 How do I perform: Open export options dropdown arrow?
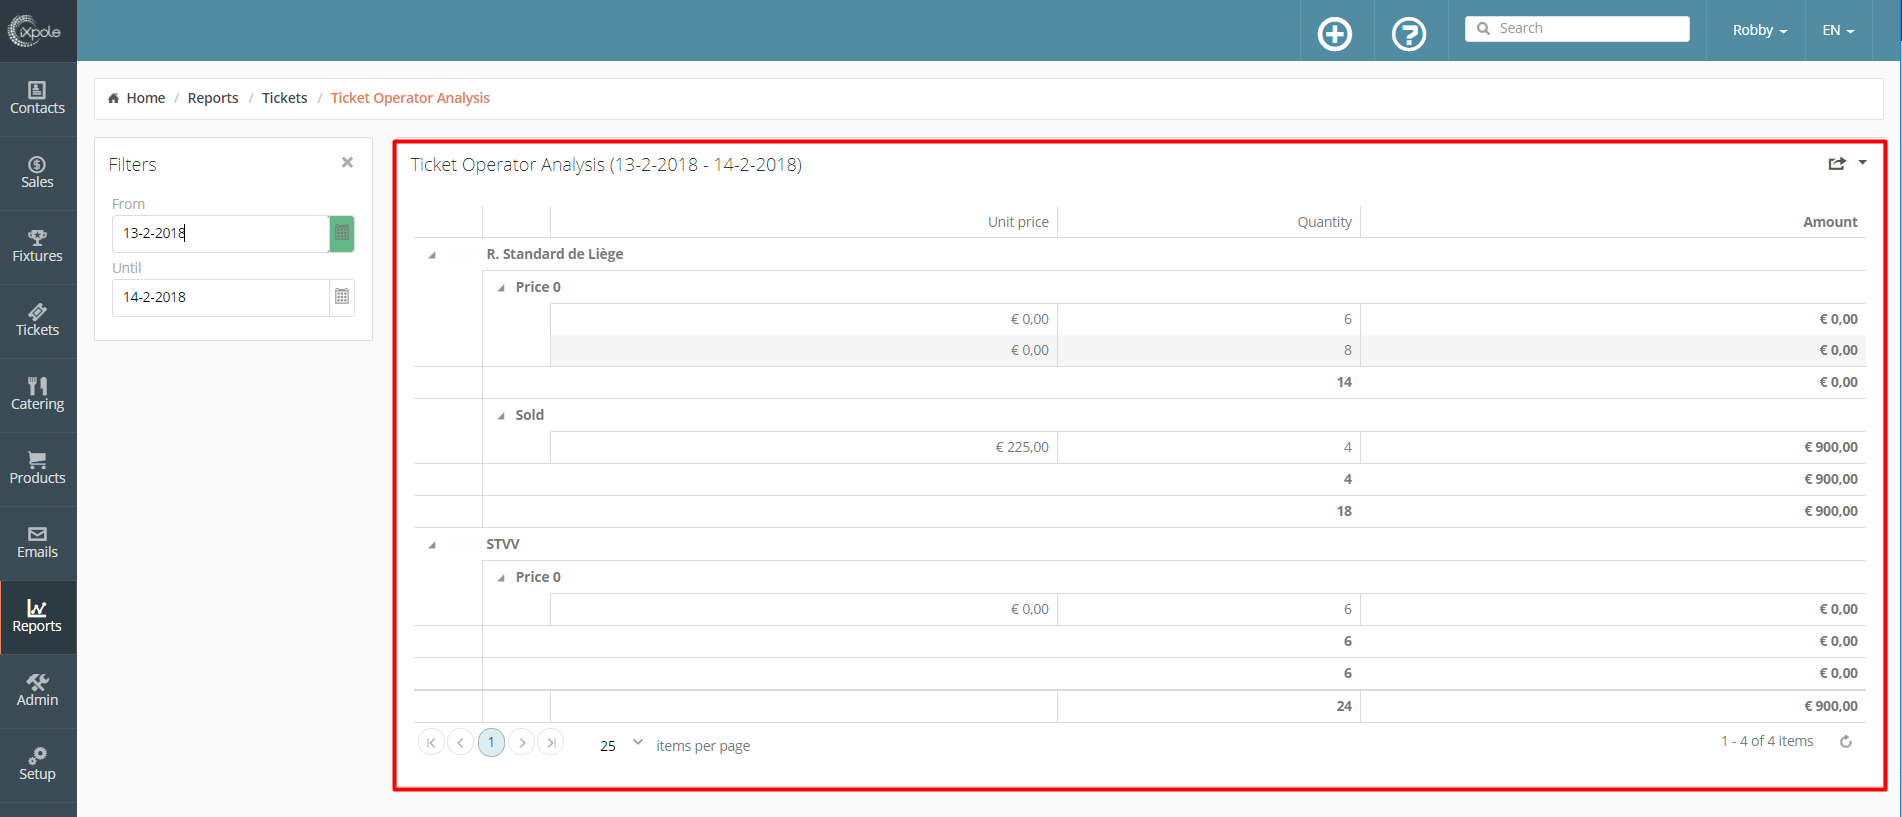click(x=1862, y=162)
